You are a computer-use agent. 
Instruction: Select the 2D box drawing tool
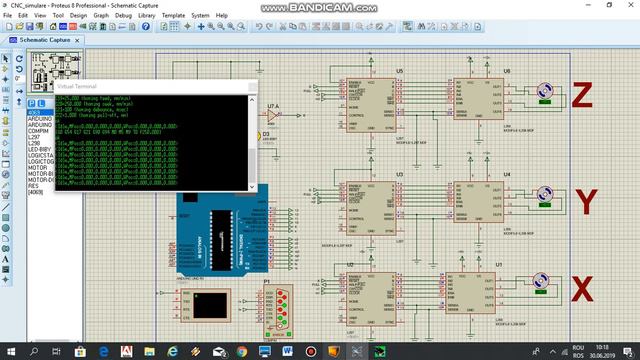(5, 218)
